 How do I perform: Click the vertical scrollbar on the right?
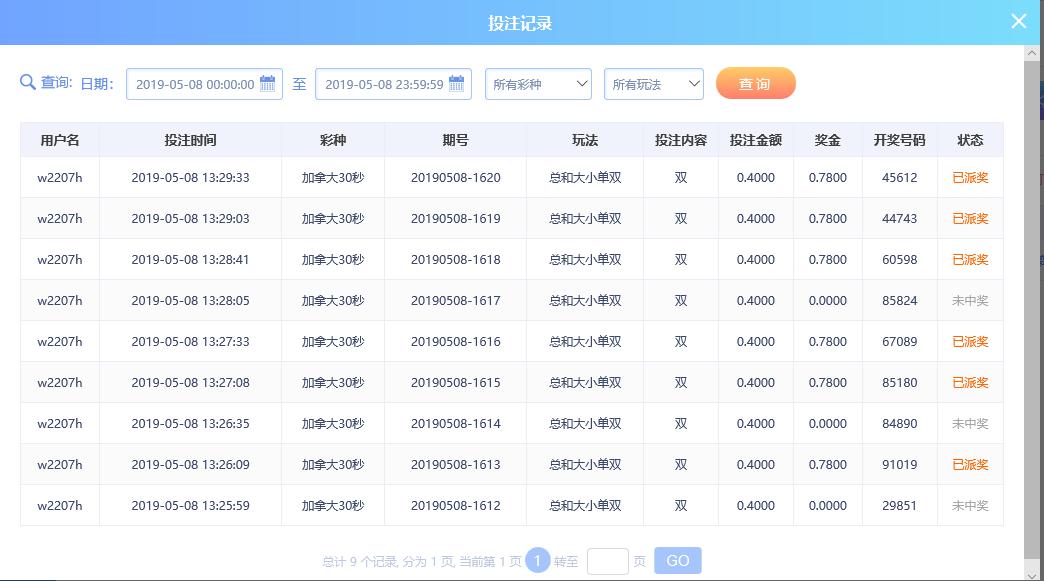(x=1033, y=300)
